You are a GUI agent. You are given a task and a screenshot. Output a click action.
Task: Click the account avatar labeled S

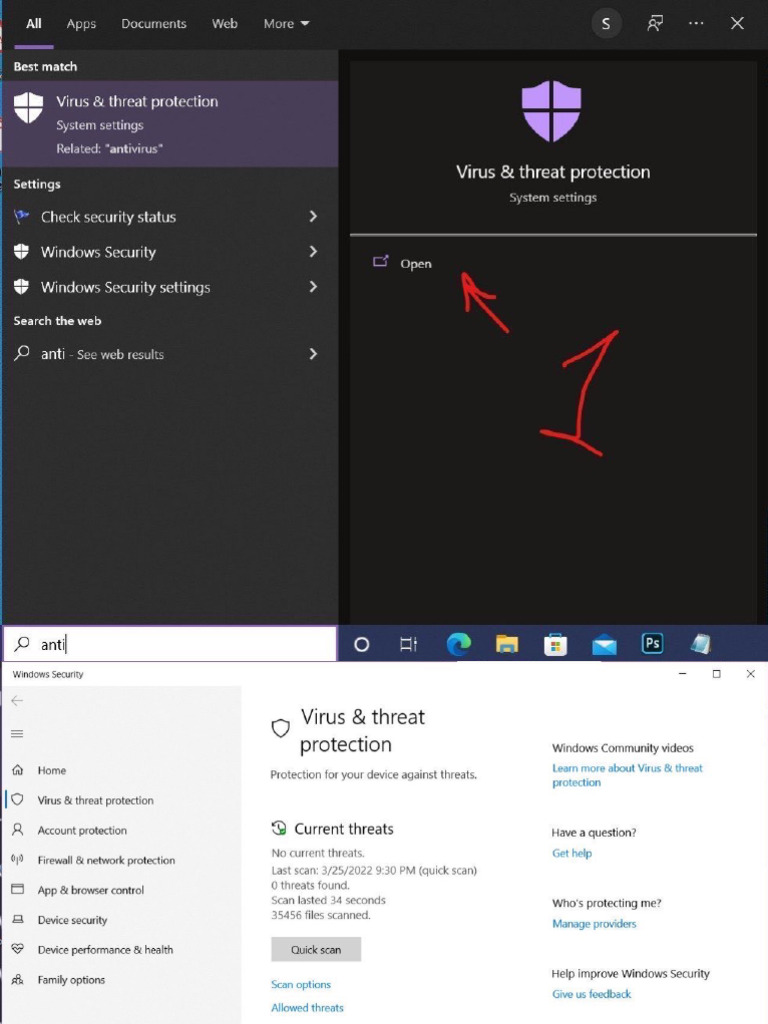(x=606, y=24)
